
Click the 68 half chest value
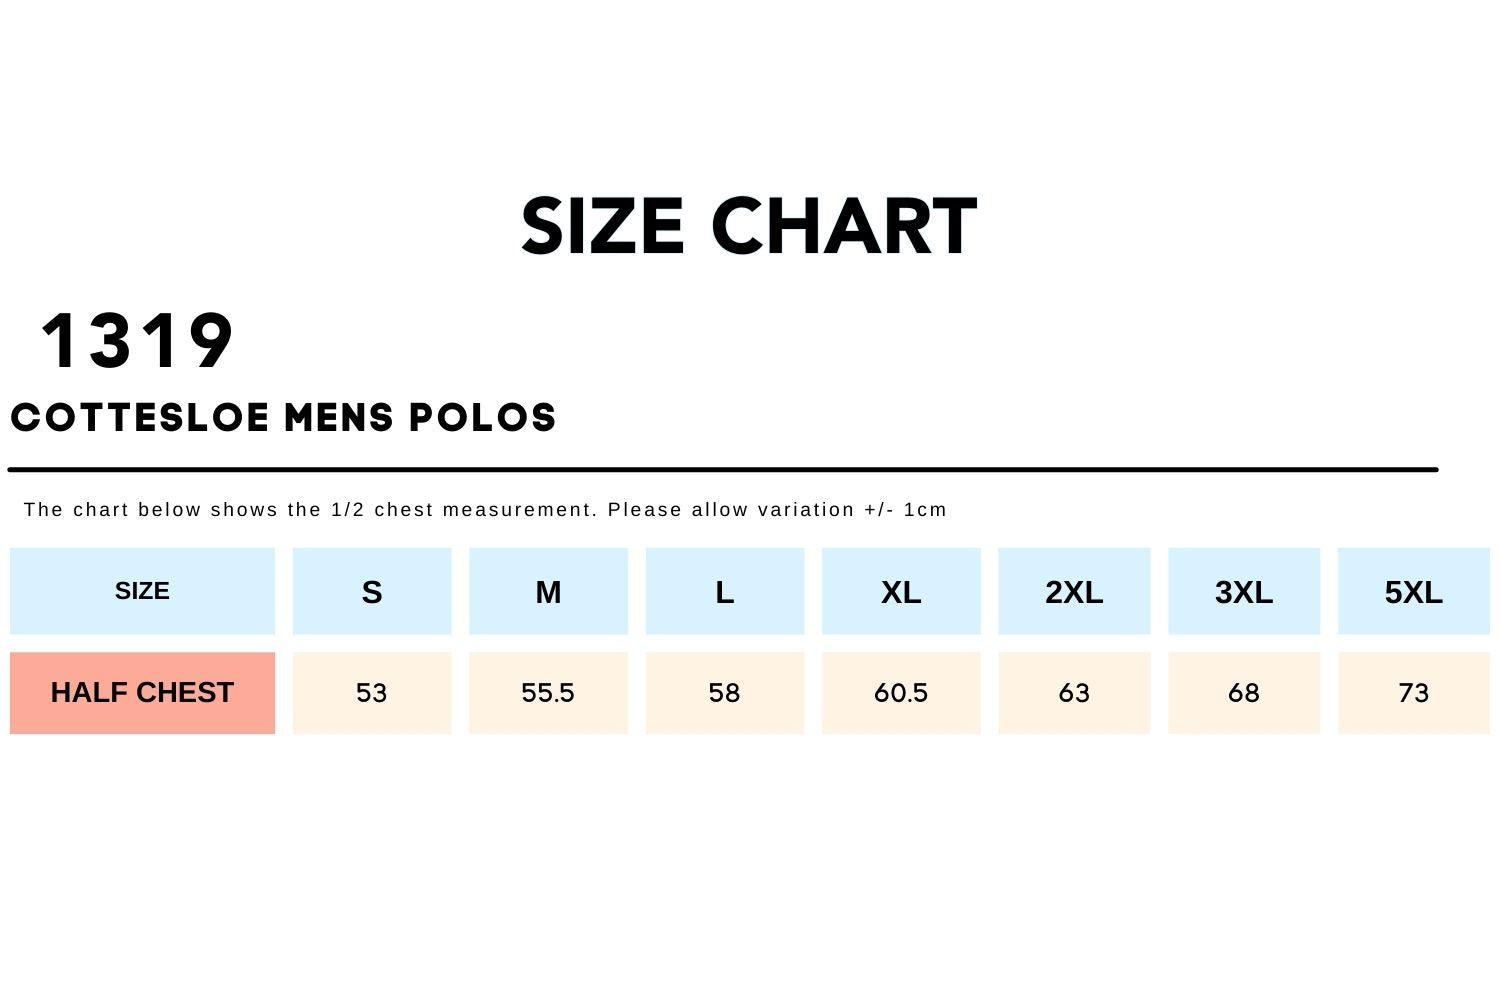1244,693
